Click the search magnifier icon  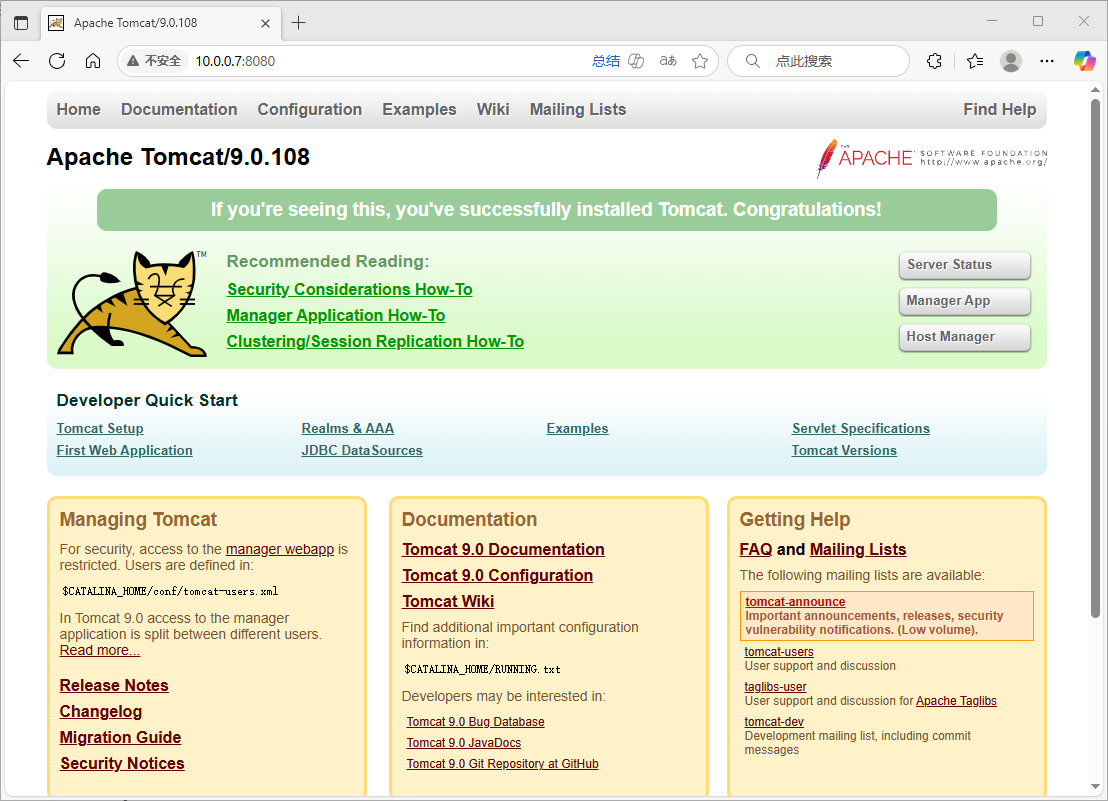pos(753,61)
